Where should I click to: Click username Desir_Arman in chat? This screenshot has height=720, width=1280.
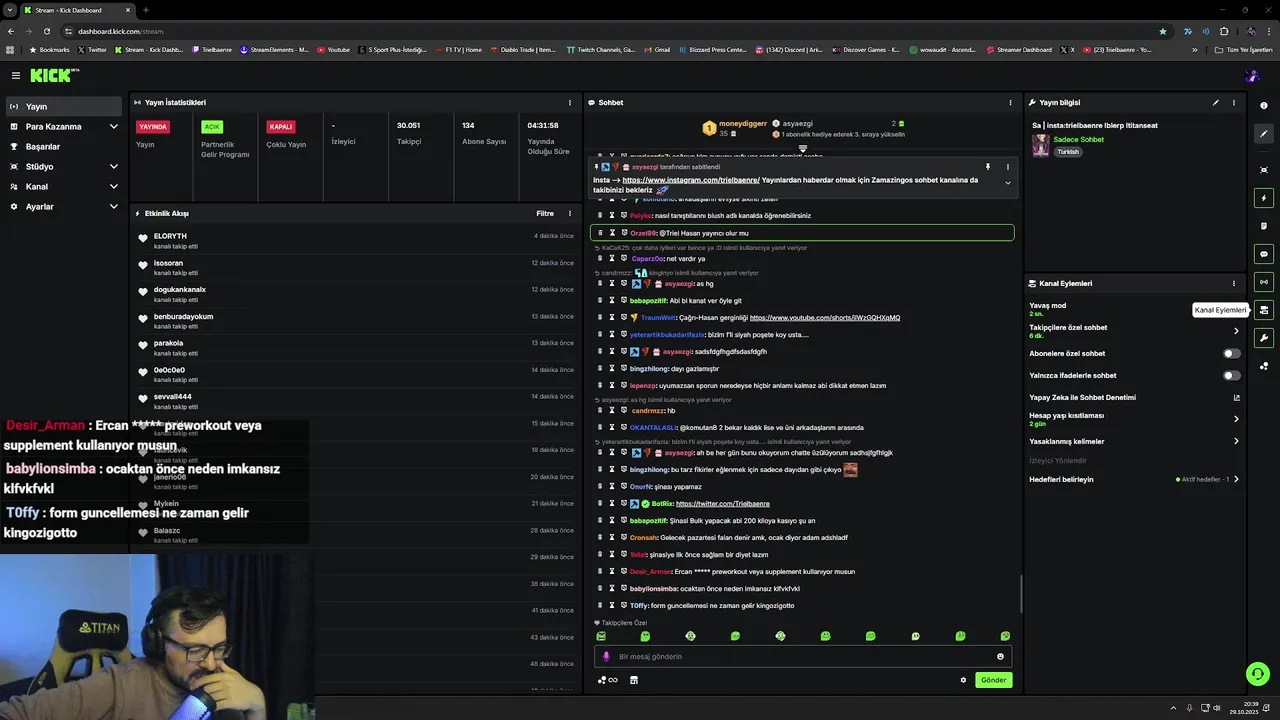(x=651, y=572)
